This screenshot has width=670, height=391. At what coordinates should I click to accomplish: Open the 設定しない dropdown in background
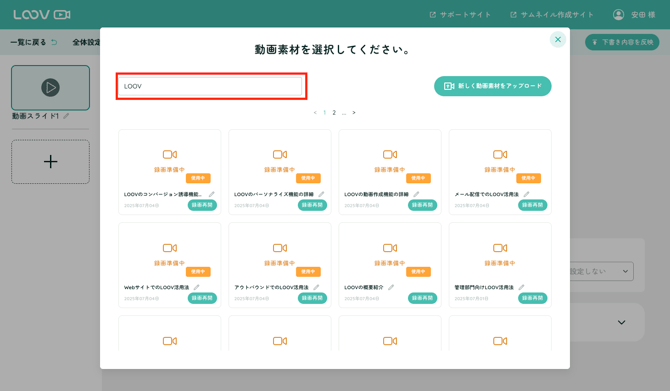click(601, 271)
